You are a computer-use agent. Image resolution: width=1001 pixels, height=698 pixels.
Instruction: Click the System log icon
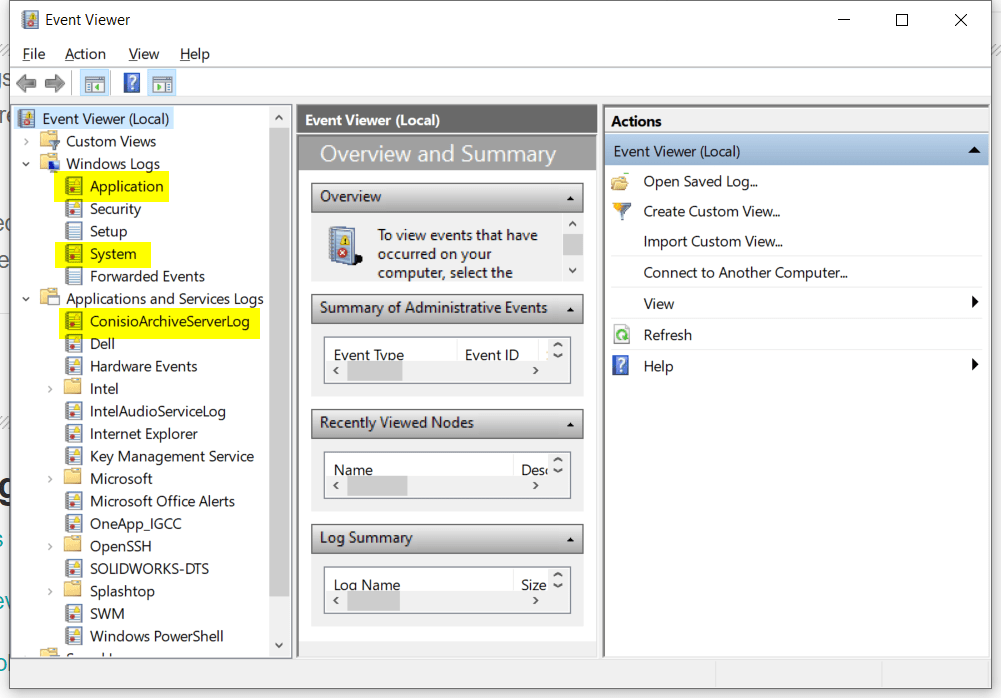click(x=74, y=254)
